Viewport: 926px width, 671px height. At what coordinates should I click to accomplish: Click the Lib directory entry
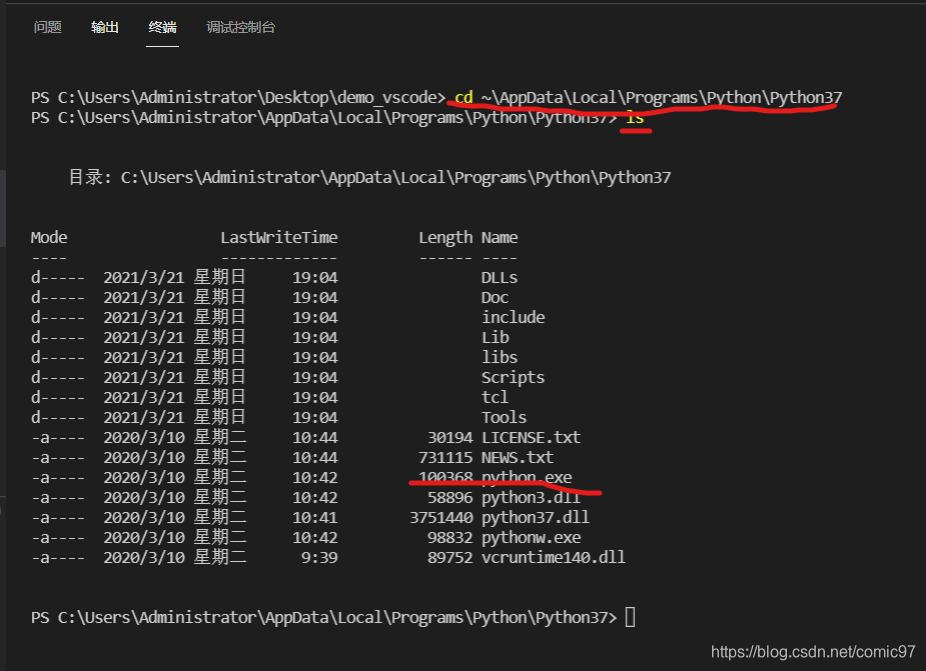point(495,338)
